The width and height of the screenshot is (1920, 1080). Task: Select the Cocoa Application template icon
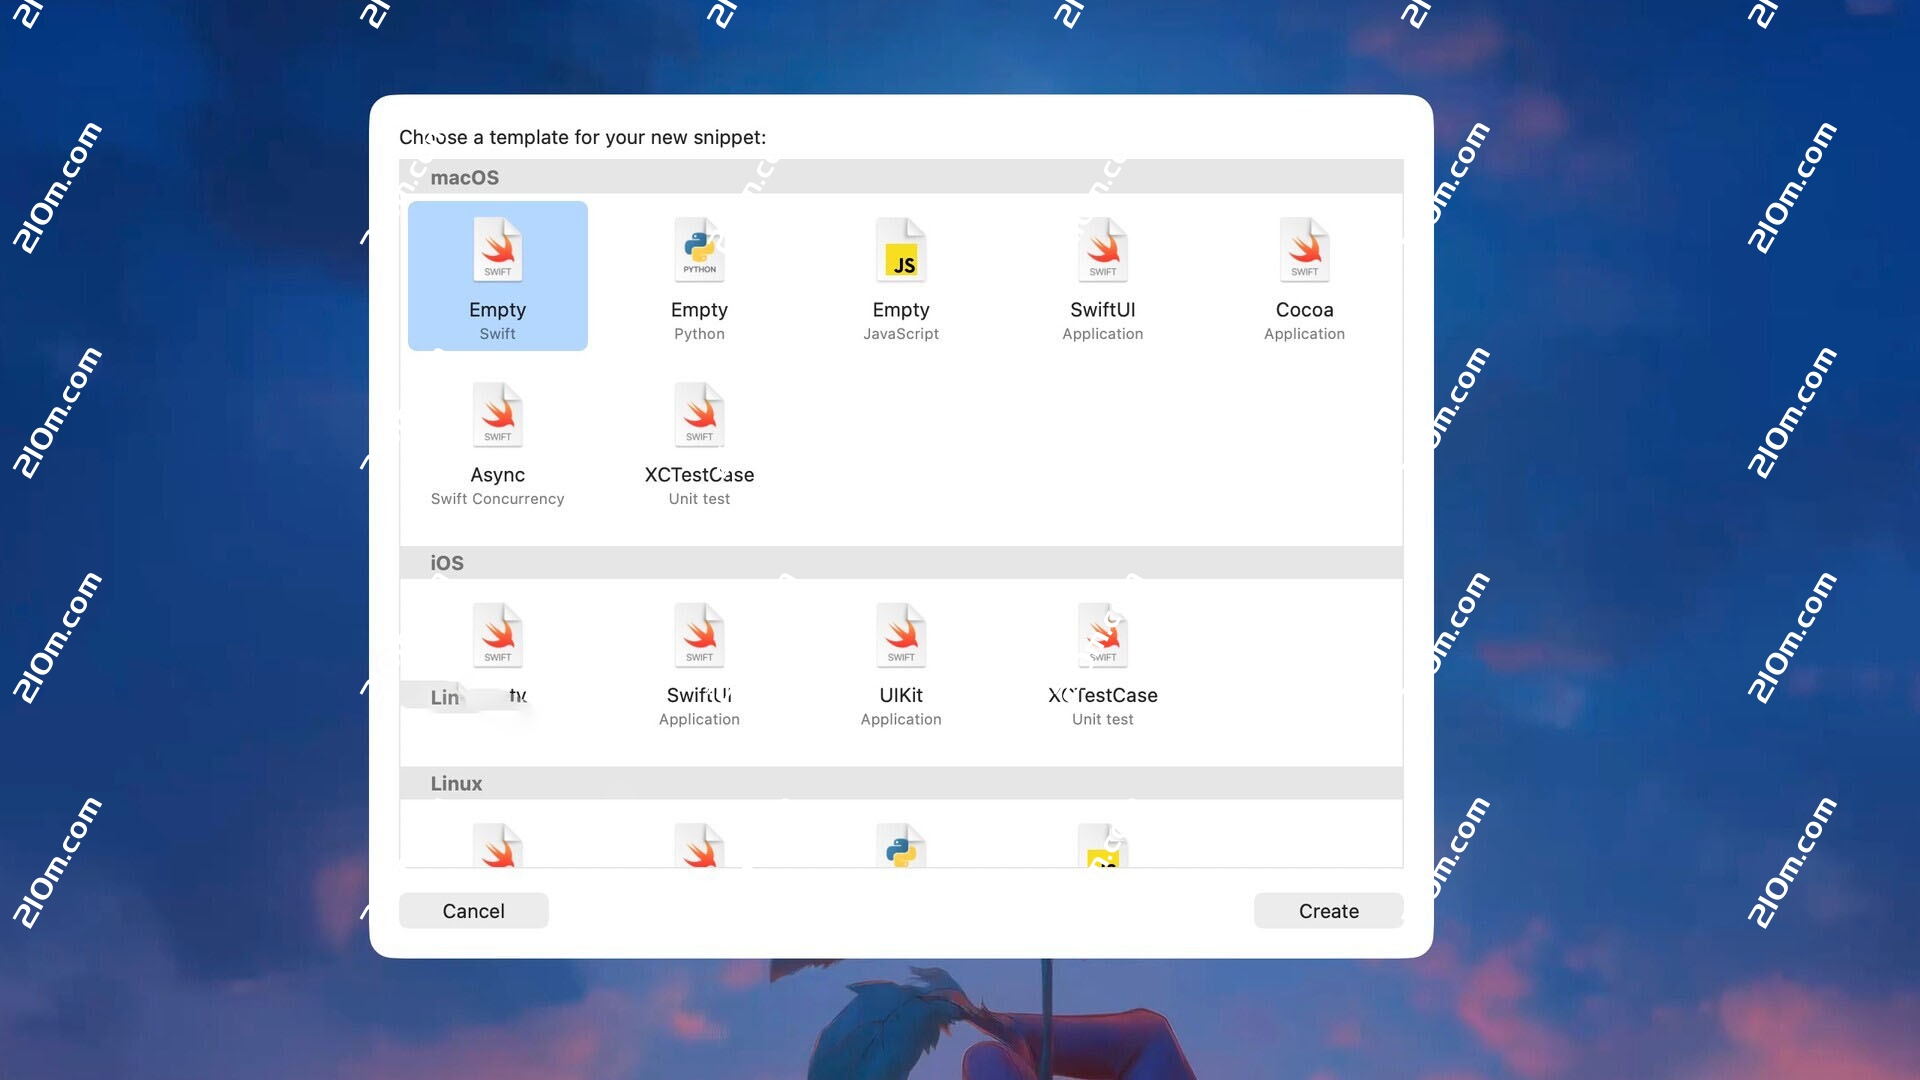click(x=1305, y=250)
